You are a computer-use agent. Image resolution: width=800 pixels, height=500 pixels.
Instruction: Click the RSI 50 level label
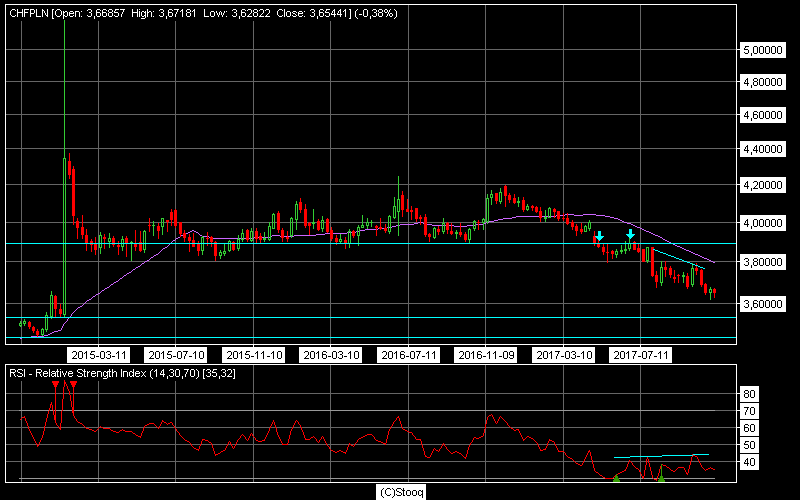(749, 445)
